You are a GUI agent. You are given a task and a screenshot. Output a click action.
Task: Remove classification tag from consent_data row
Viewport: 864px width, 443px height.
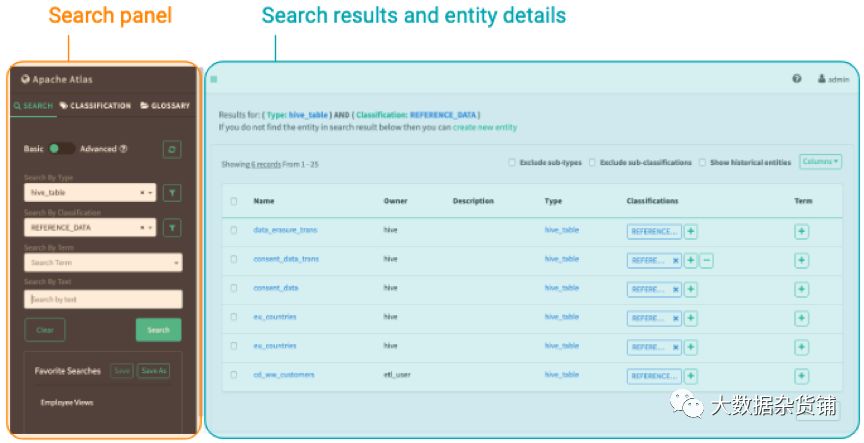point(676,289)
